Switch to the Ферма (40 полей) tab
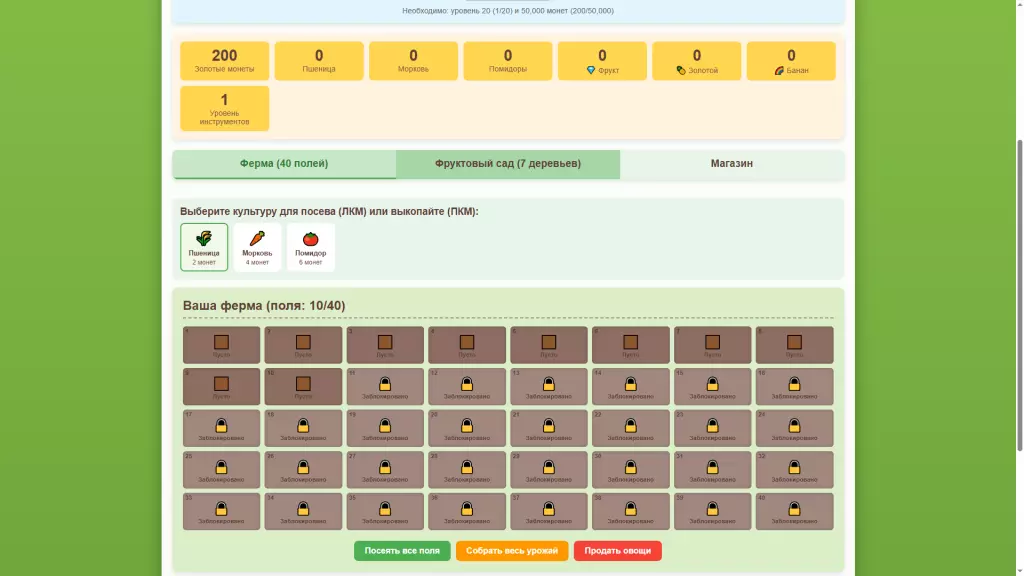 pyautogui.click(x=284, y=164)
